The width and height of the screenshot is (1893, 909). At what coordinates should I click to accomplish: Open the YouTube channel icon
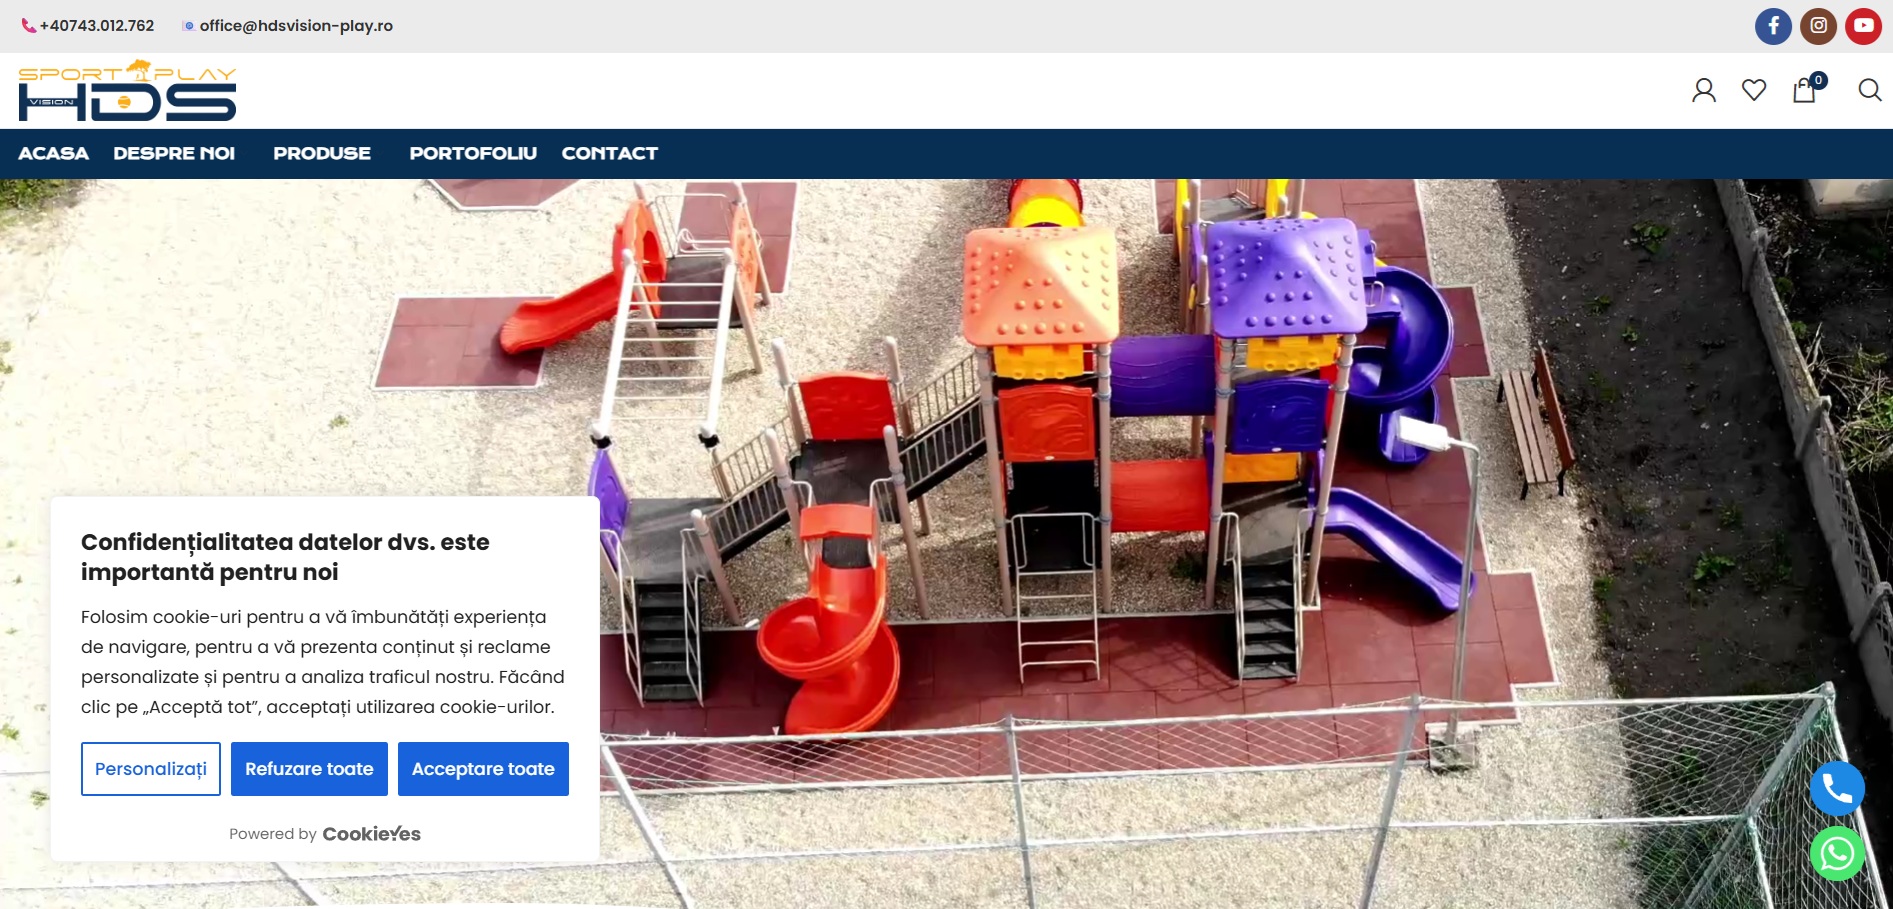click(1863, 26)
